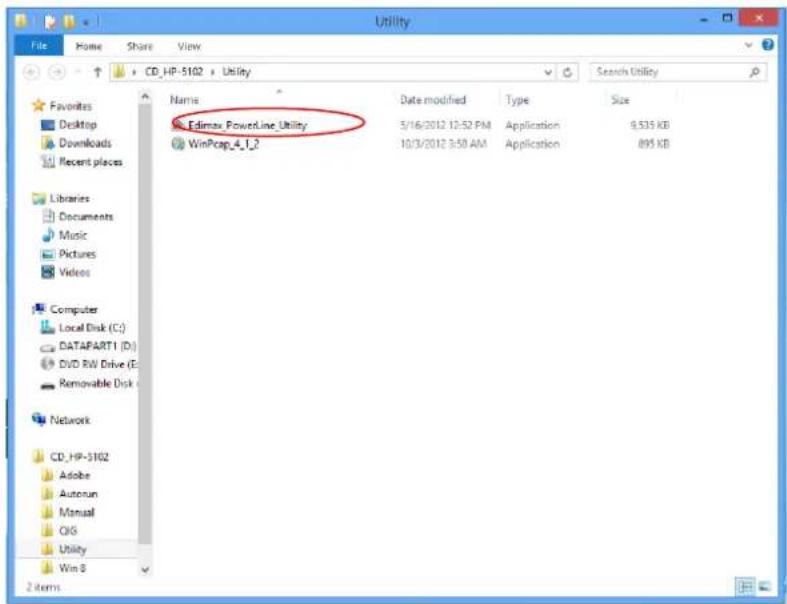Open the Help question mark icon

coord(768,45)
